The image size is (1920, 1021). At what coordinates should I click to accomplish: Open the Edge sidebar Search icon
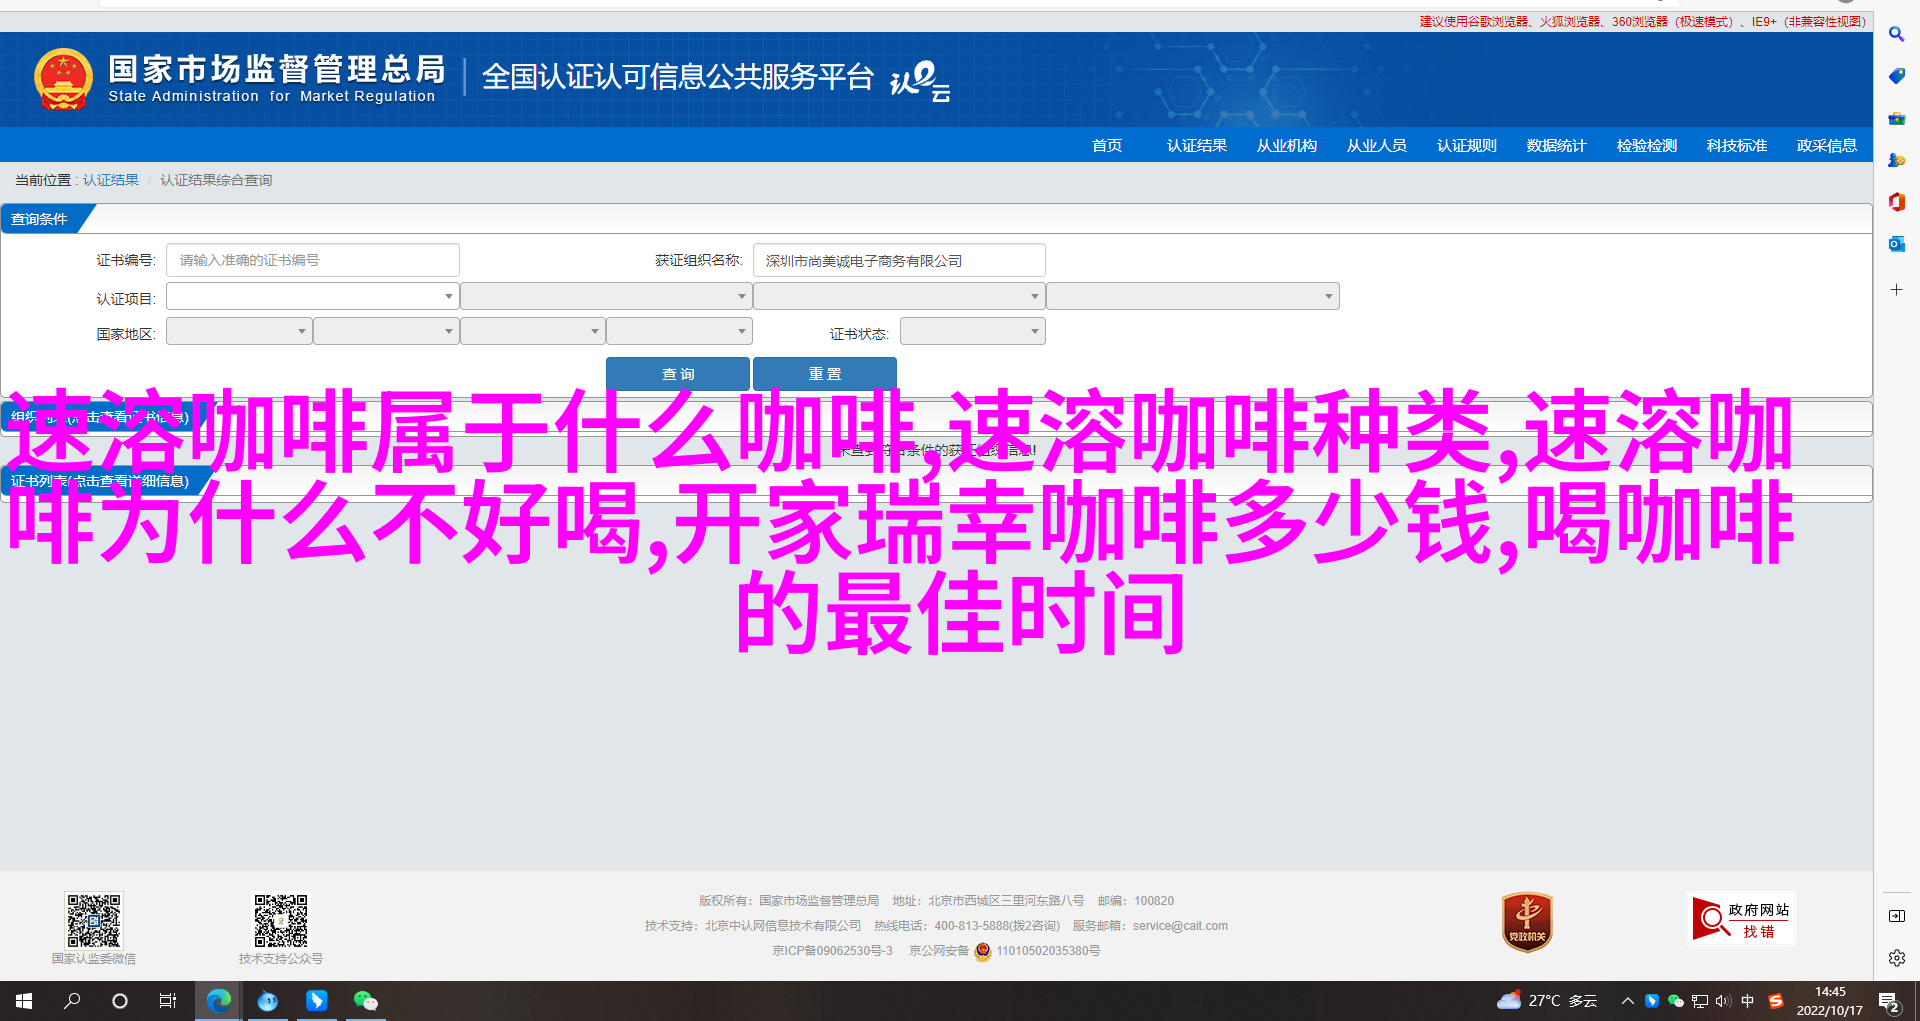point(1896,34)
